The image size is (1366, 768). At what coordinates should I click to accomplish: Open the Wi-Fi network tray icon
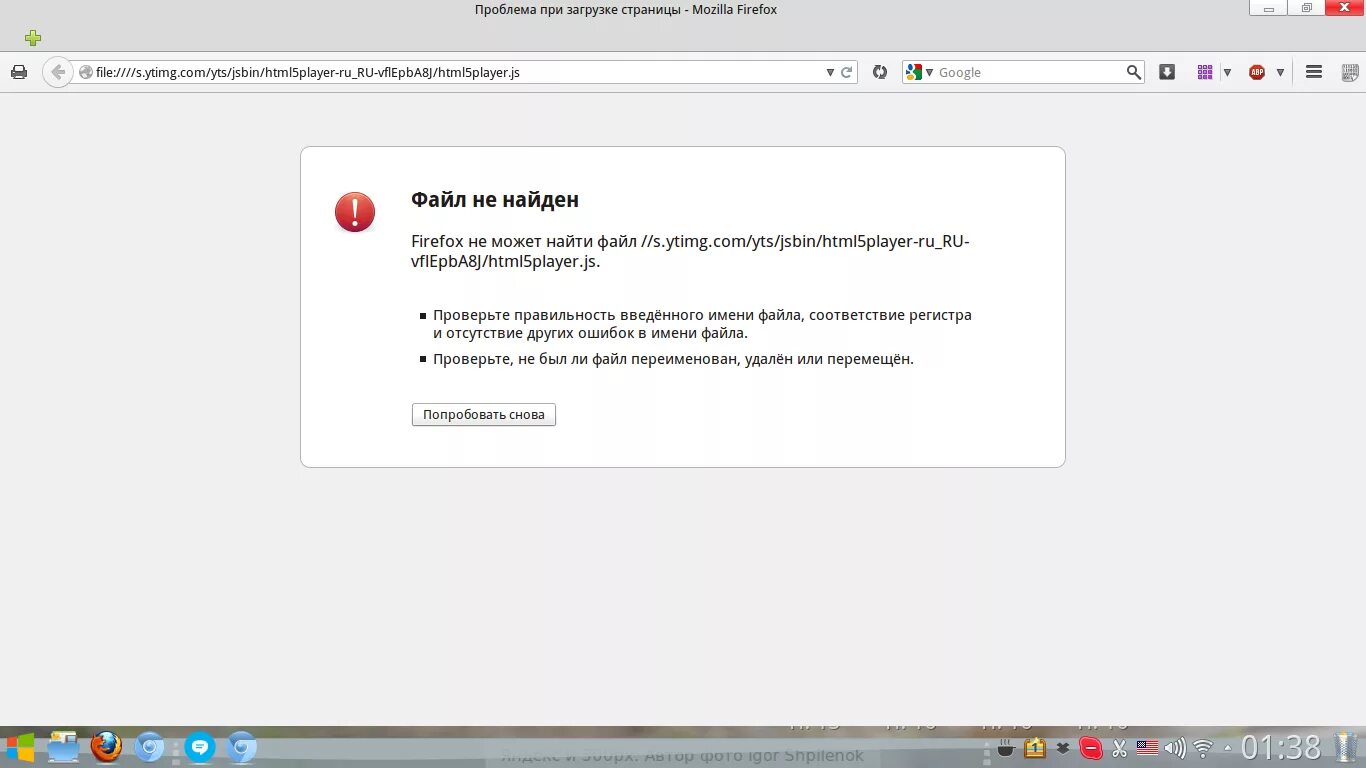tap(1204, 748)
